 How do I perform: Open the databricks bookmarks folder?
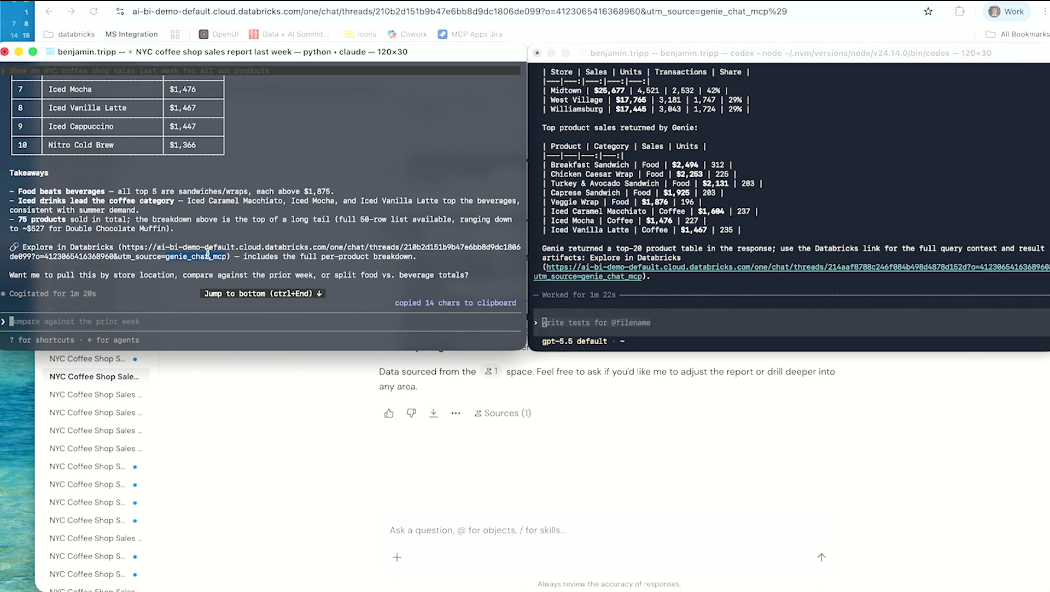click(x=69, y=34)
